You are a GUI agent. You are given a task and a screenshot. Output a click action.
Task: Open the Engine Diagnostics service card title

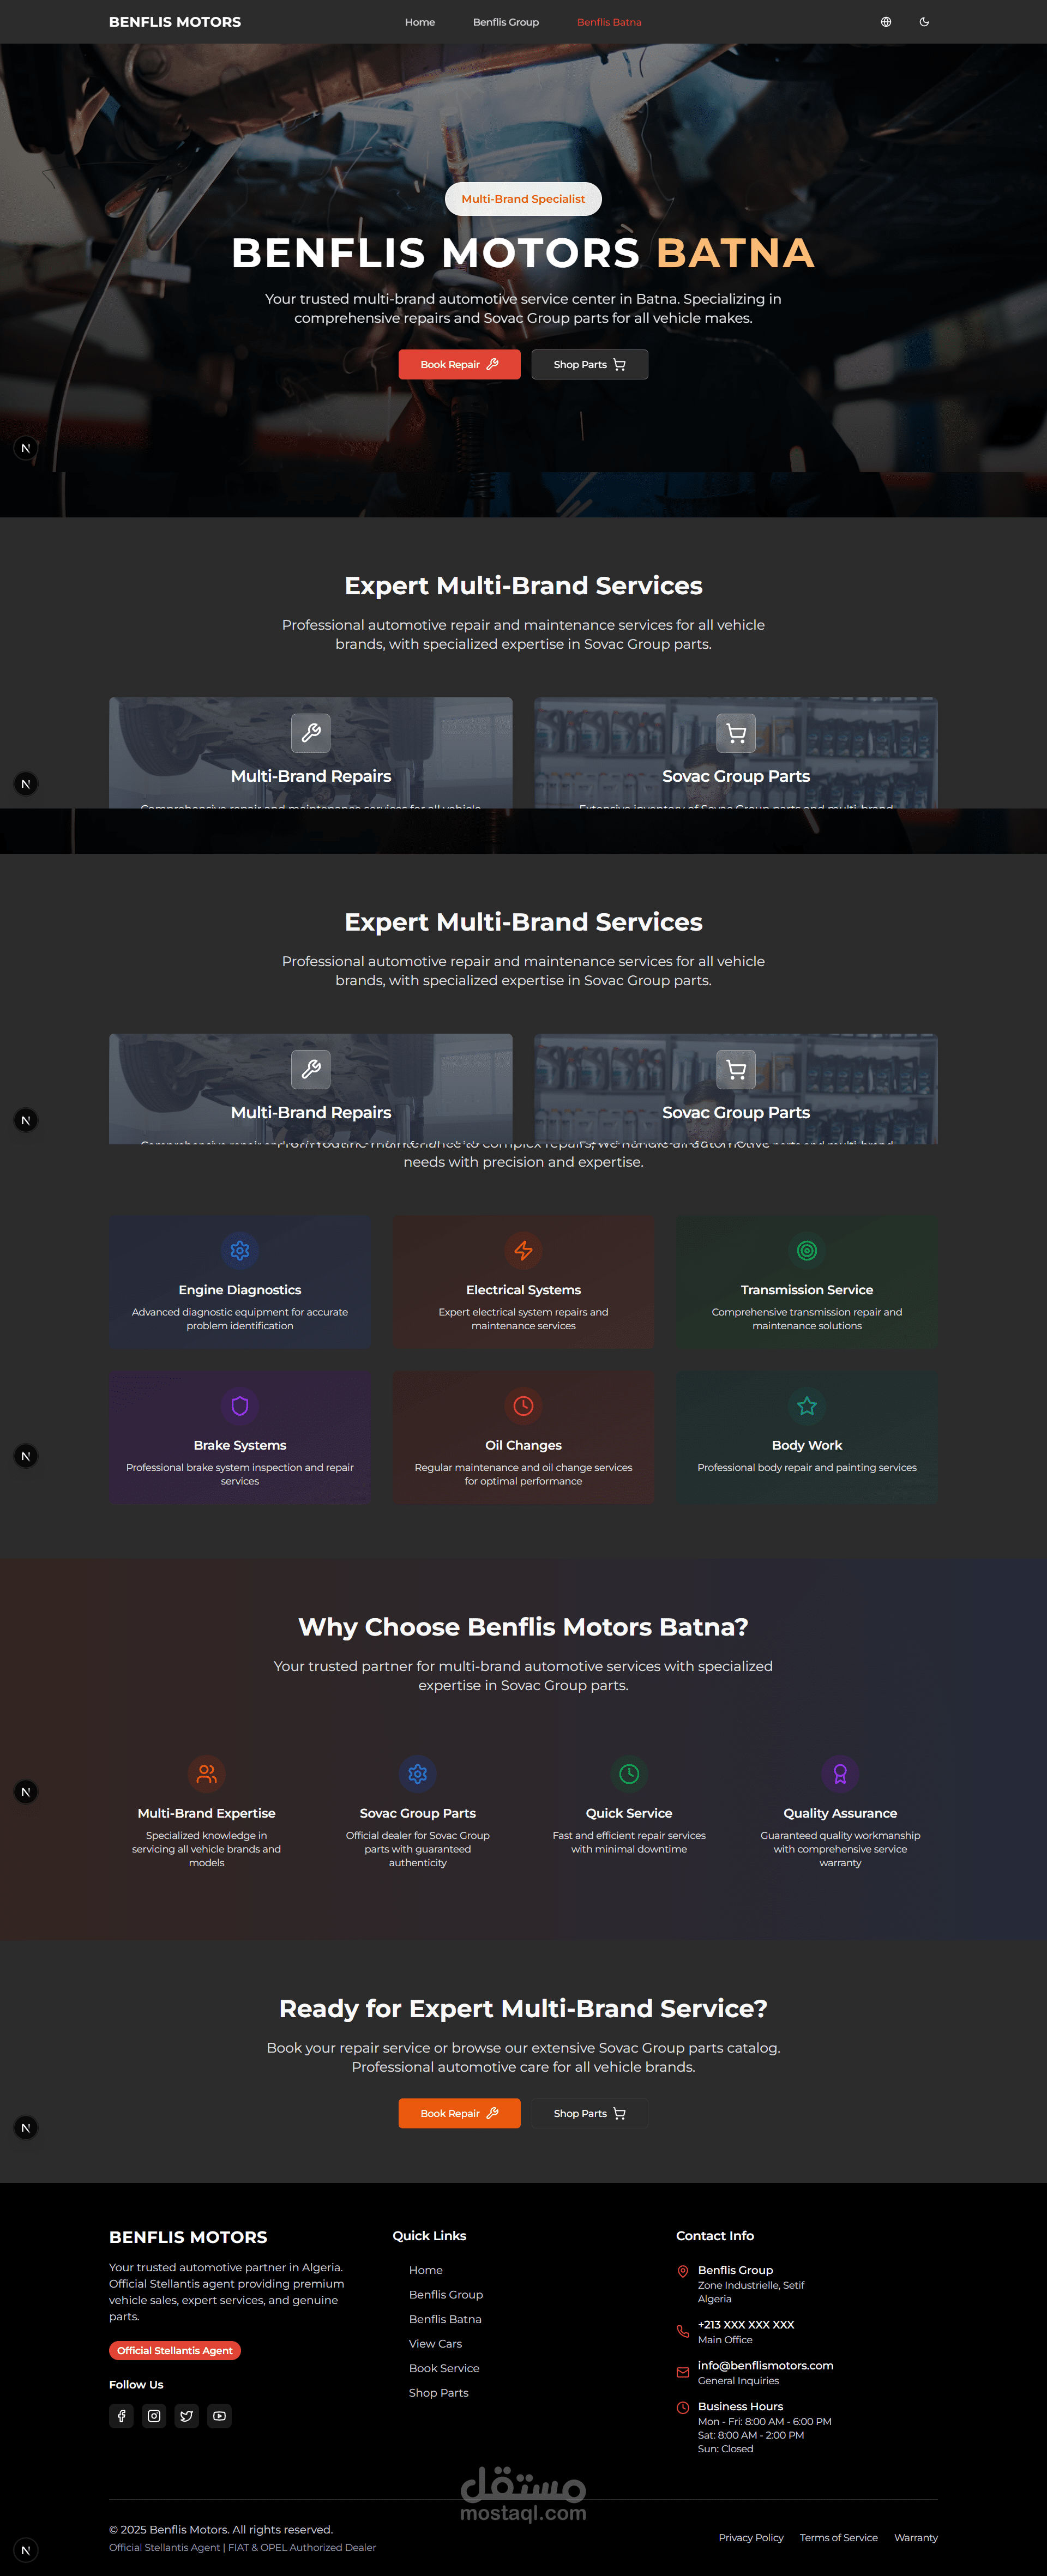[240, 1290]
